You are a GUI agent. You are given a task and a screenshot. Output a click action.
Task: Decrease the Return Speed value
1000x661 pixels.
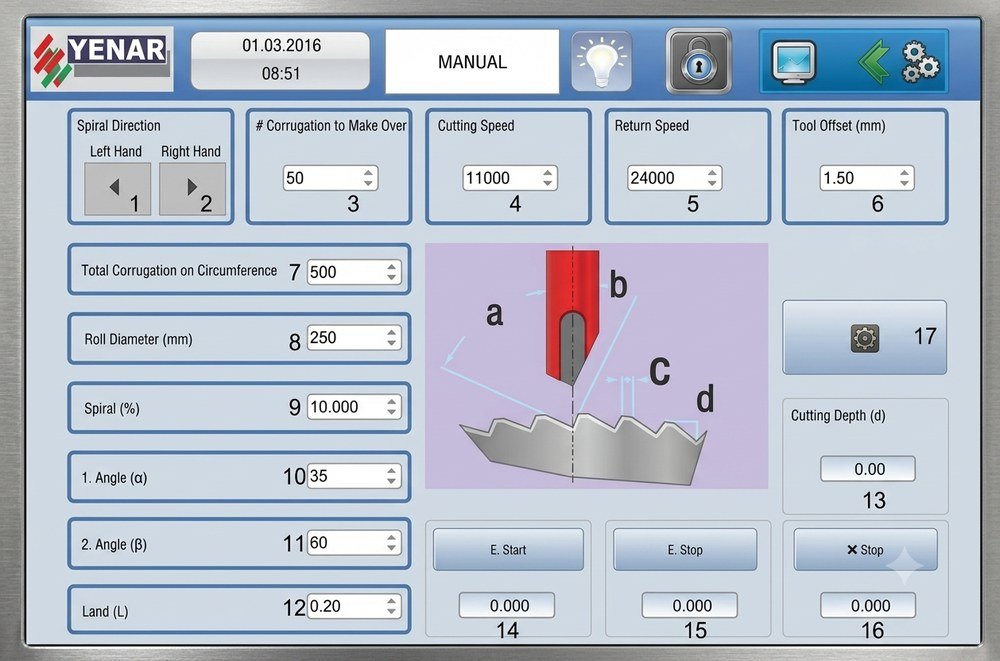coord(713,183)
